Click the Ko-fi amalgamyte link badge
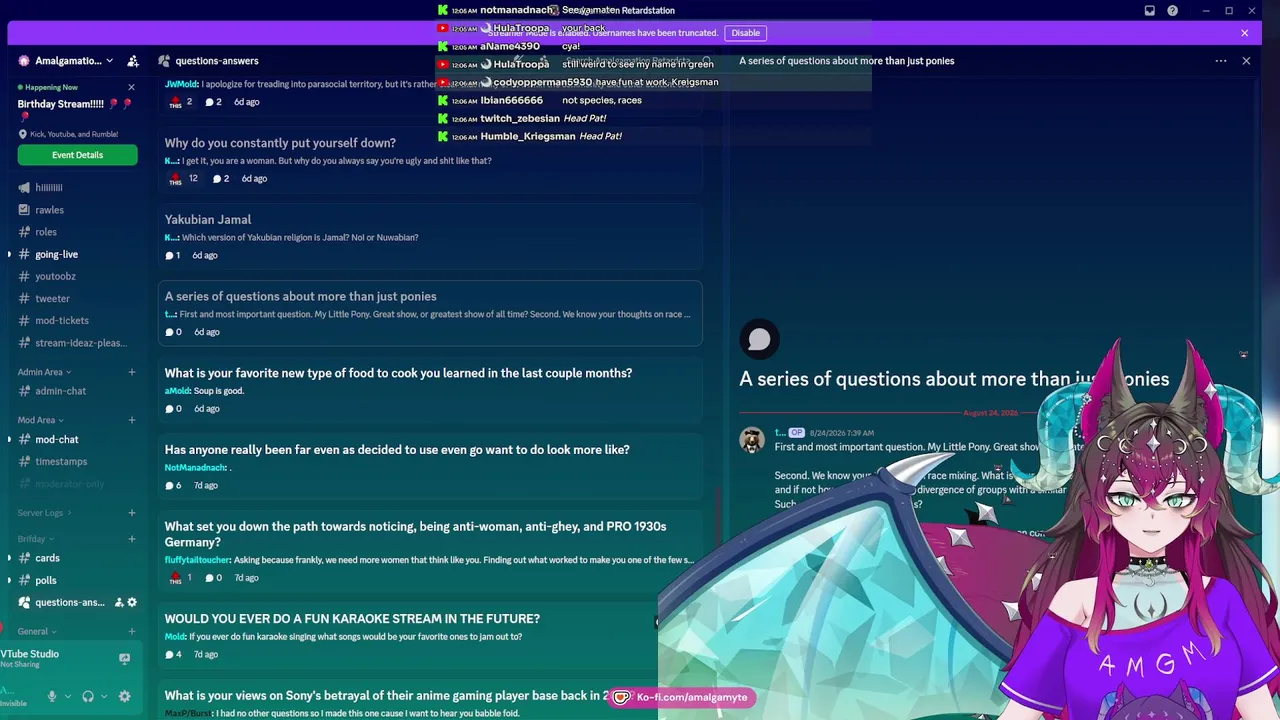Screen dimensions: 1280x720 pyautogui.click(x=683, y=697)
